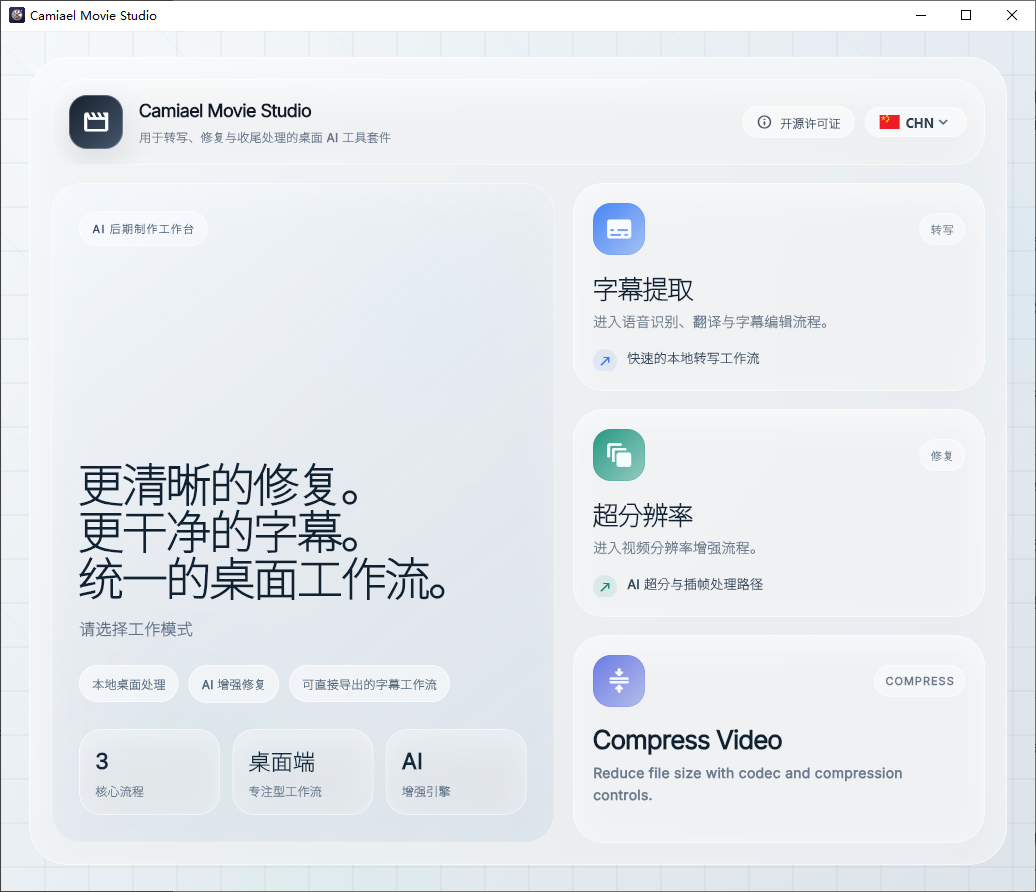Open the 开源许可证 license button
The image size is (1036, 892).
pyautogui.click(x=798, y=122)
